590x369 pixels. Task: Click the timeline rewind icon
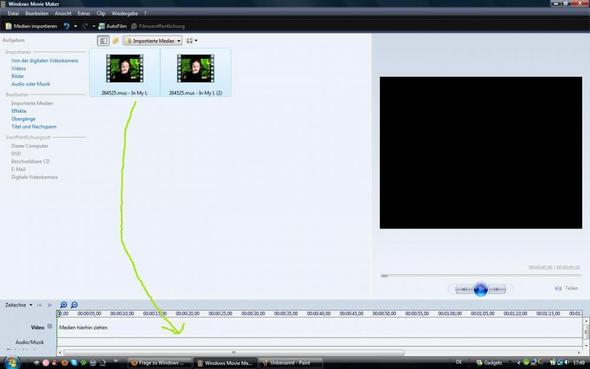pos(40,305)
